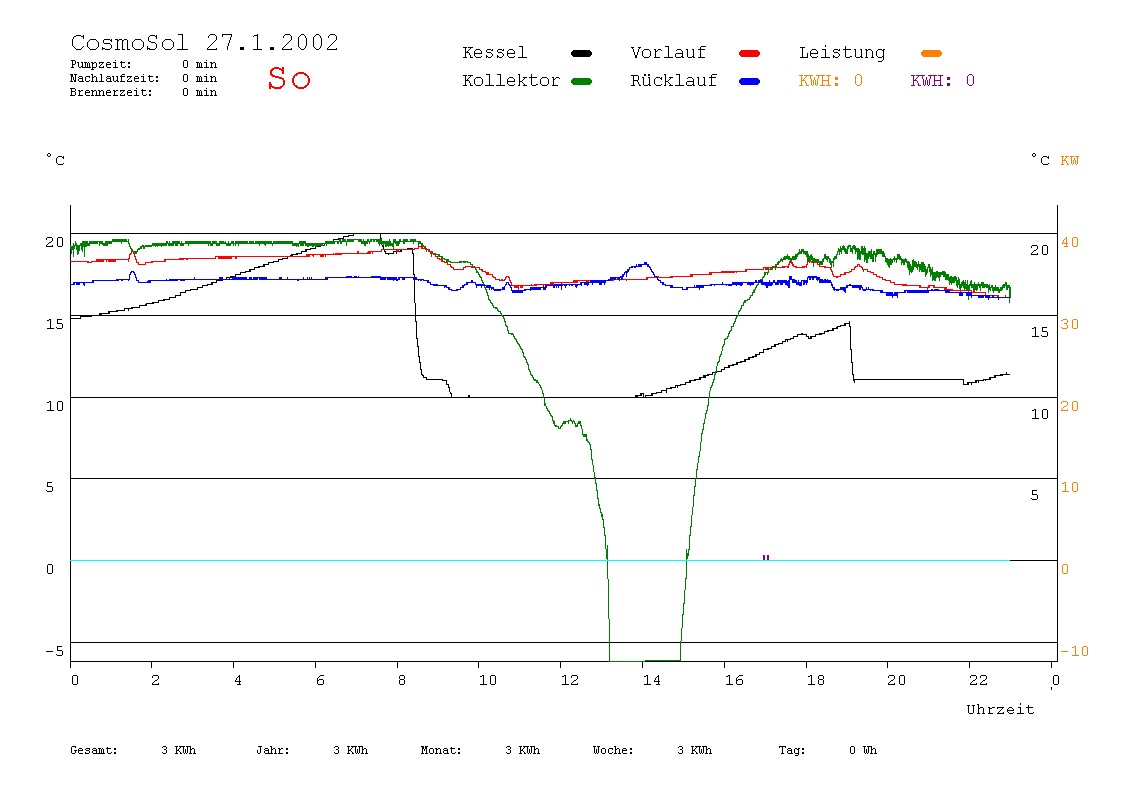Click the Leistung legend label
Viewport: 1148px width, 812px height.
tap(842, 53)
